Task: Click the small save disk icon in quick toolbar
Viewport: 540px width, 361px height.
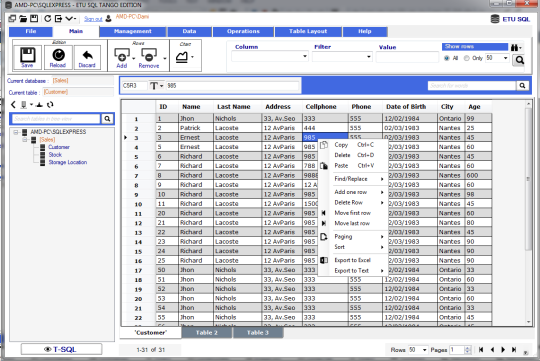Action: click(x=34, y=19)
